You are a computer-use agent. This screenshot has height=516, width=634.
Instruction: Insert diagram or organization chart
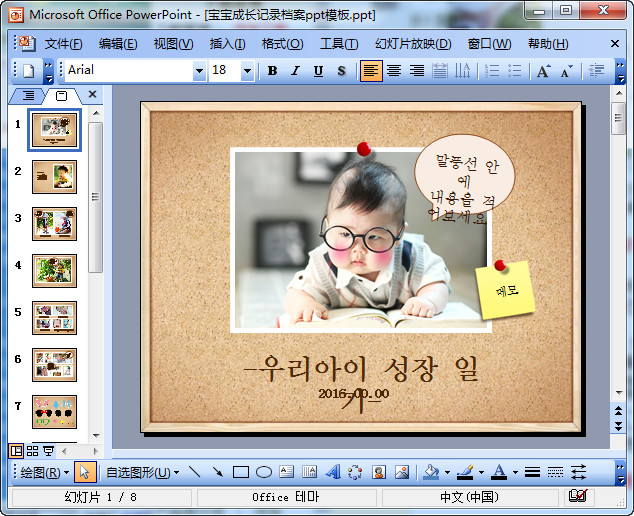coord(355,472)
